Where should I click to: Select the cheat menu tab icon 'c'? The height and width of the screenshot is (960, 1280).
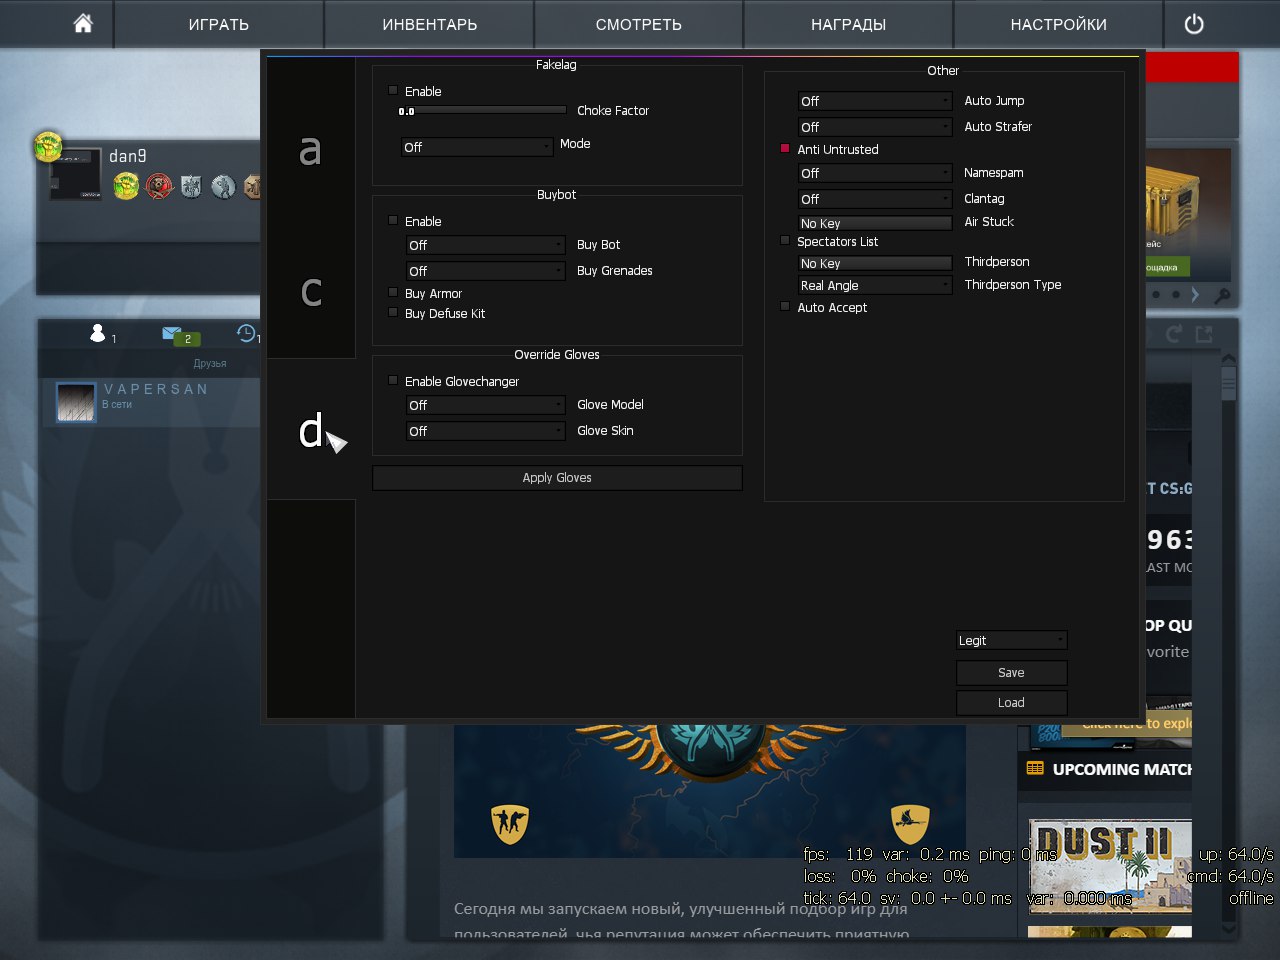[311, 291]
